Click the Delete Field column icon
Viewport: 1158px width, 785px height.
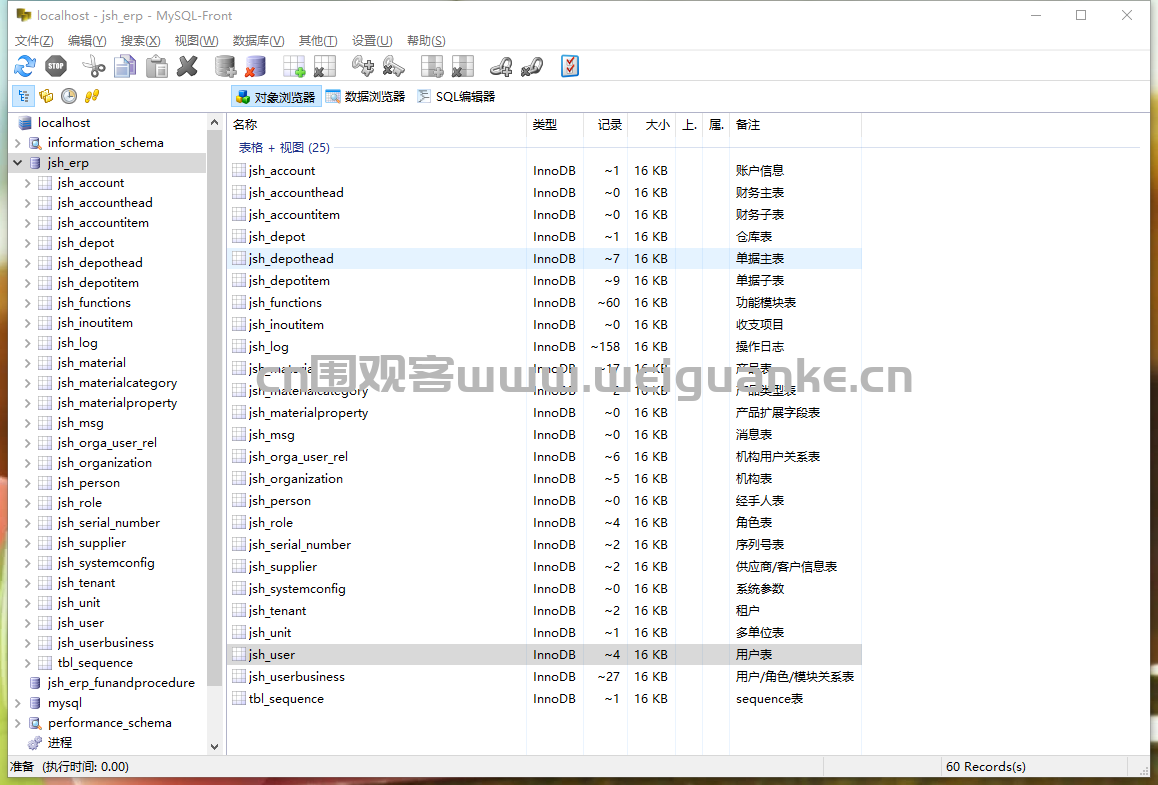tap(462, 66)
